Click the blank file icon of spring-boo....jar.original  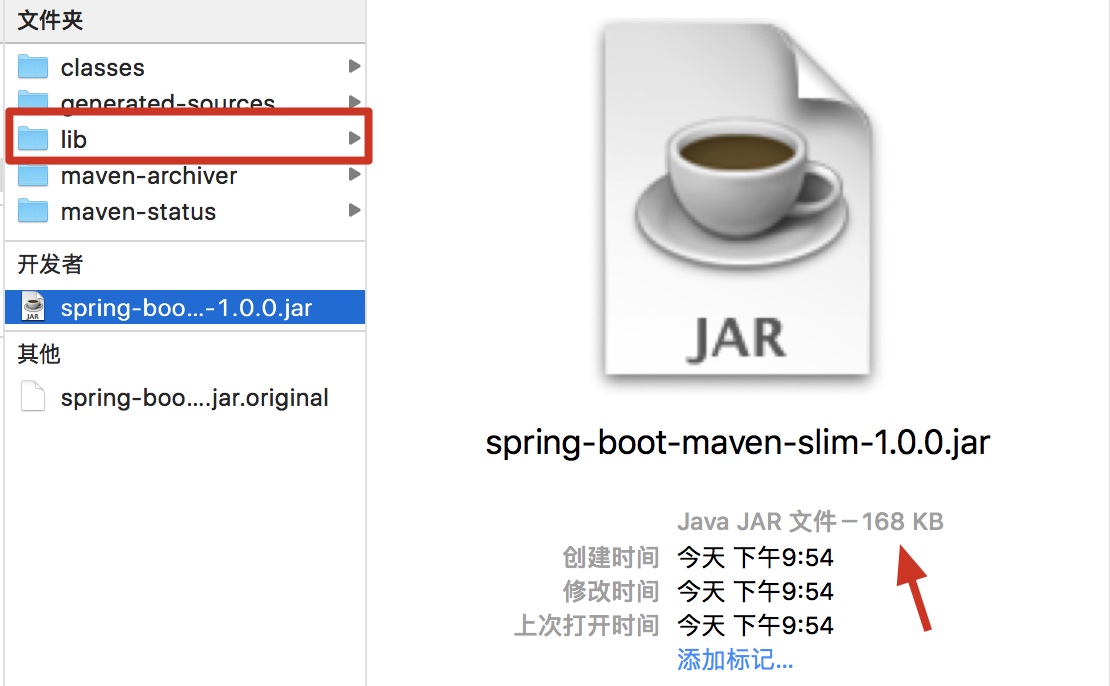[33, 397]
